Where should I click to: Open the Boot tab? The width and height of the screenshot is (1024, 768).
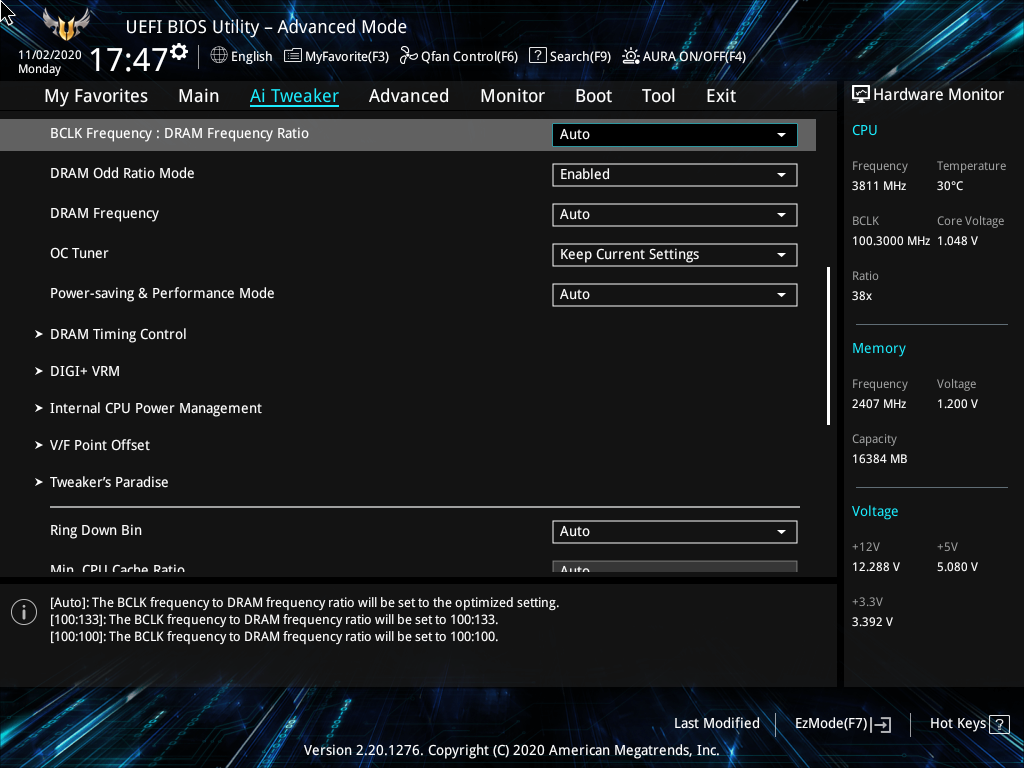pyautogui.click(x=593, y=96)
